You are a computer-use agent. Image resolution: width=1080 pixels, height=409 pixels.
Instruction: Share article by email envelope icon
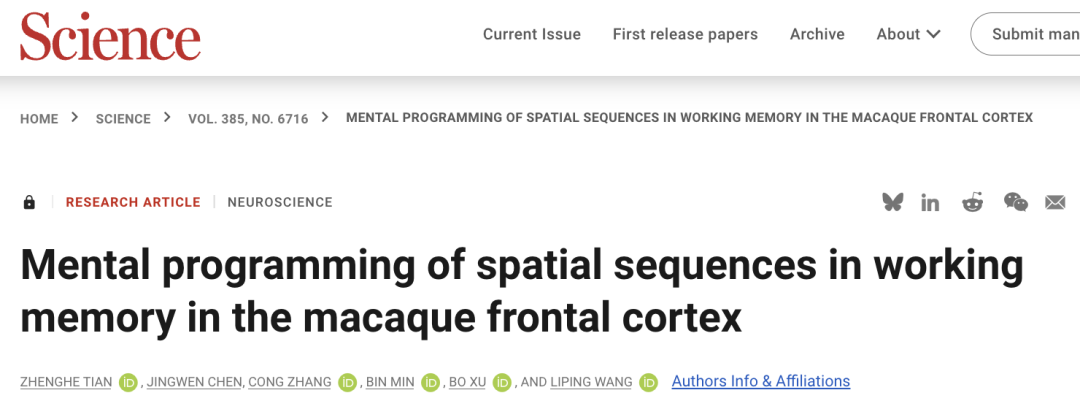coord(1055,202)
